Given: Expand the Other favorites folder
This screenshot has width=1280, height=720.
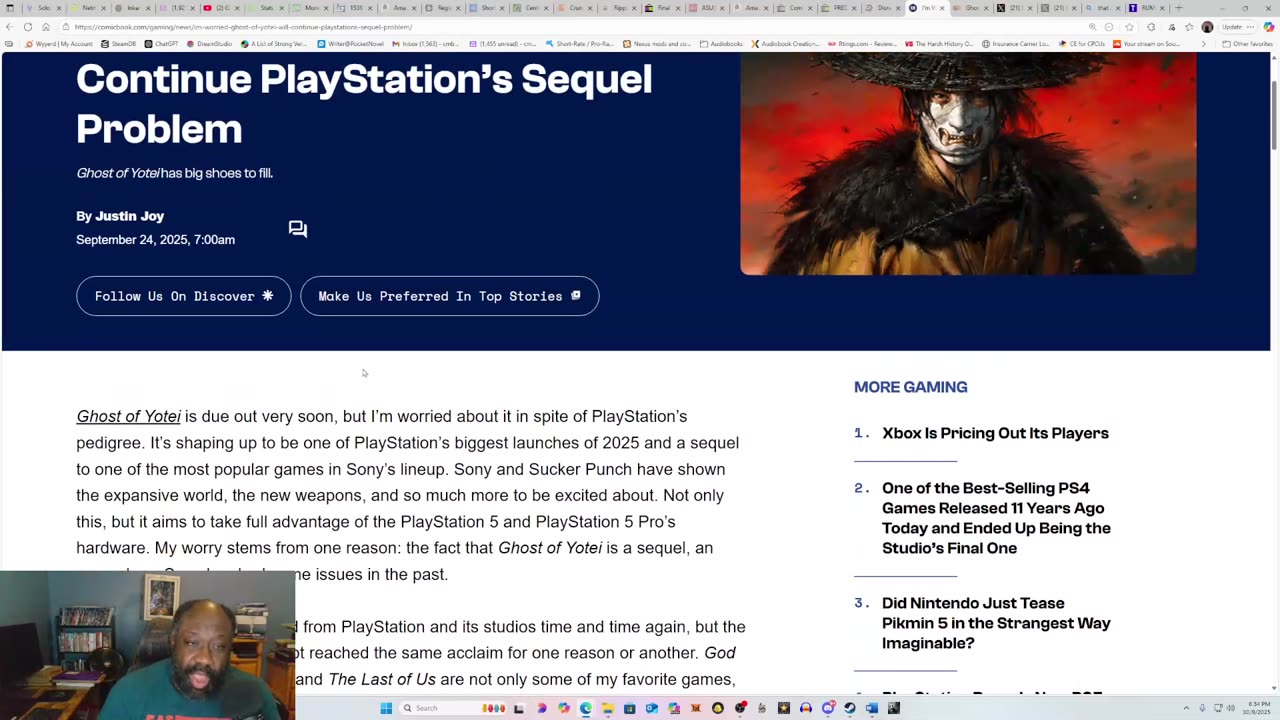Looking at the screenshot, I should pyautogui.click(x=1247, y=44).
